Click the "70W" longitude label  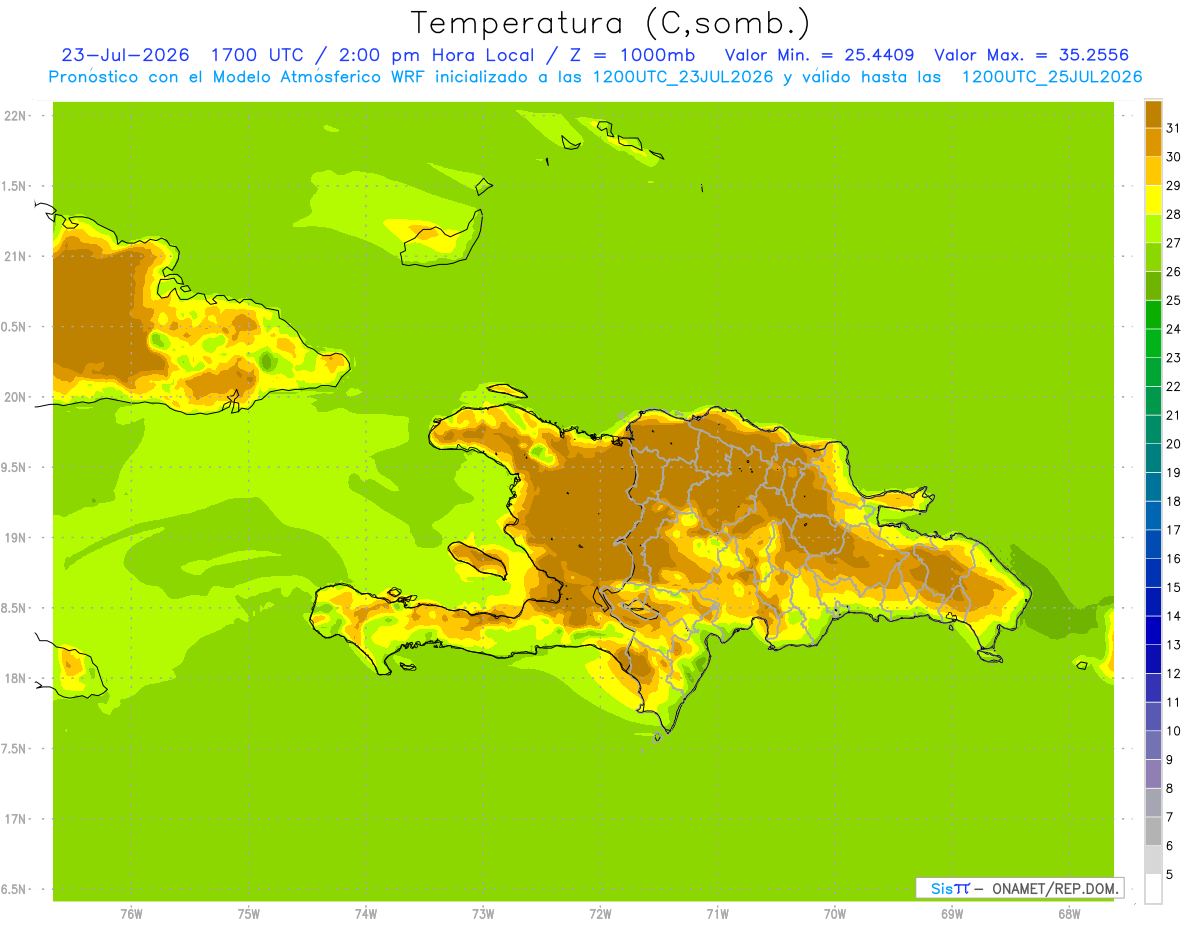coord(835,914)
